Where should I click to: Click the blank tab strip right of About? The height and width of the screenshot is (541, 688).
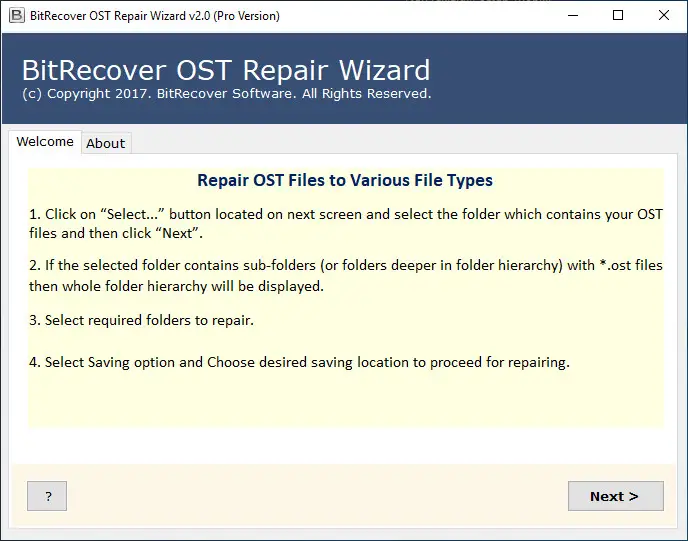(x=406, y=143)
